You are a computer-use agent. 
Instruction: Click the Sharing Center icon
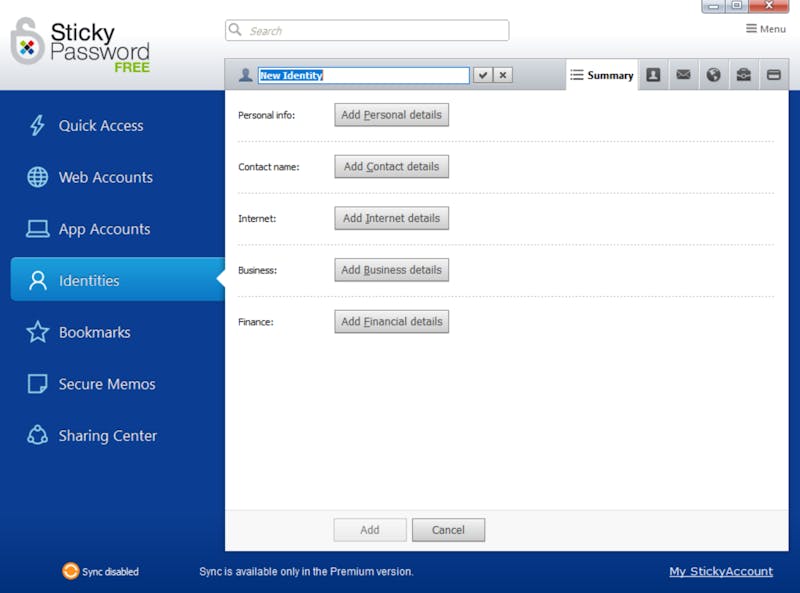pos(37,435)
